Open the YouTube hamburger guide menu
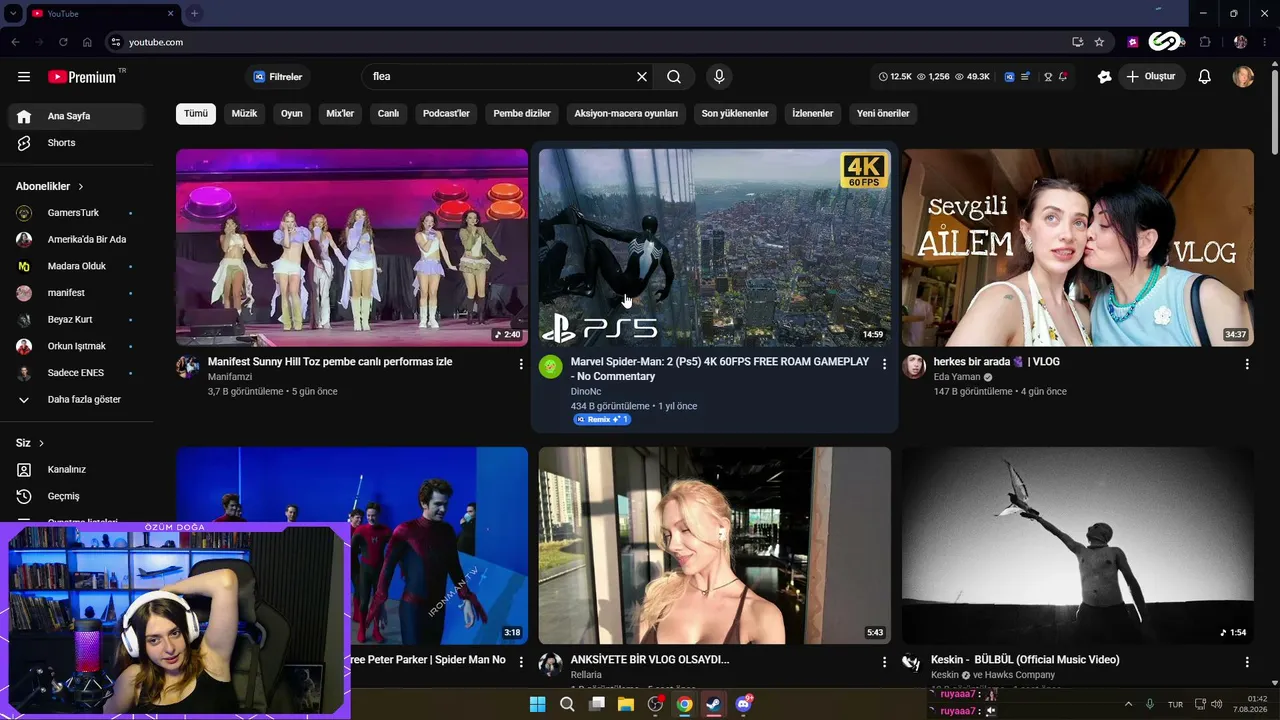The width and height of the screenshot is (1280, 720). (x=24, y=77)
